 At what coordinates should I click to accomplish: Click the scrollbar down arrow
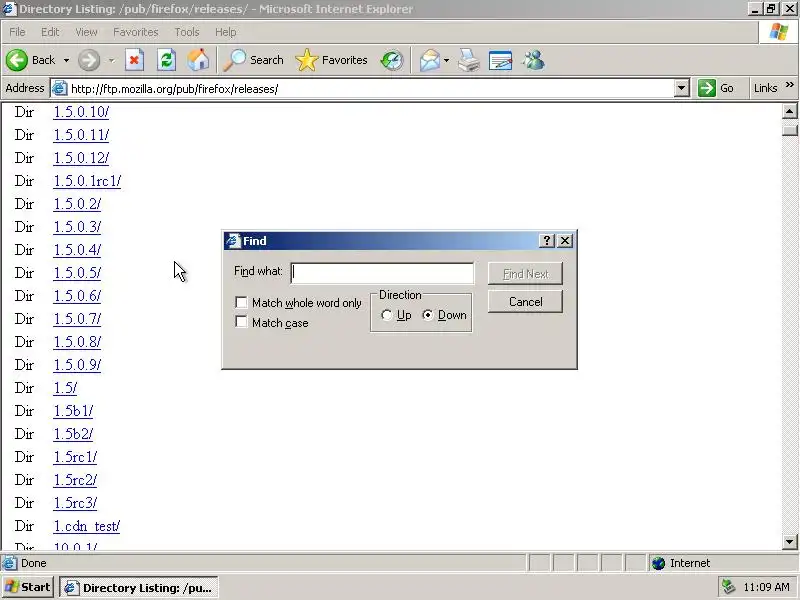click(789, 542)
